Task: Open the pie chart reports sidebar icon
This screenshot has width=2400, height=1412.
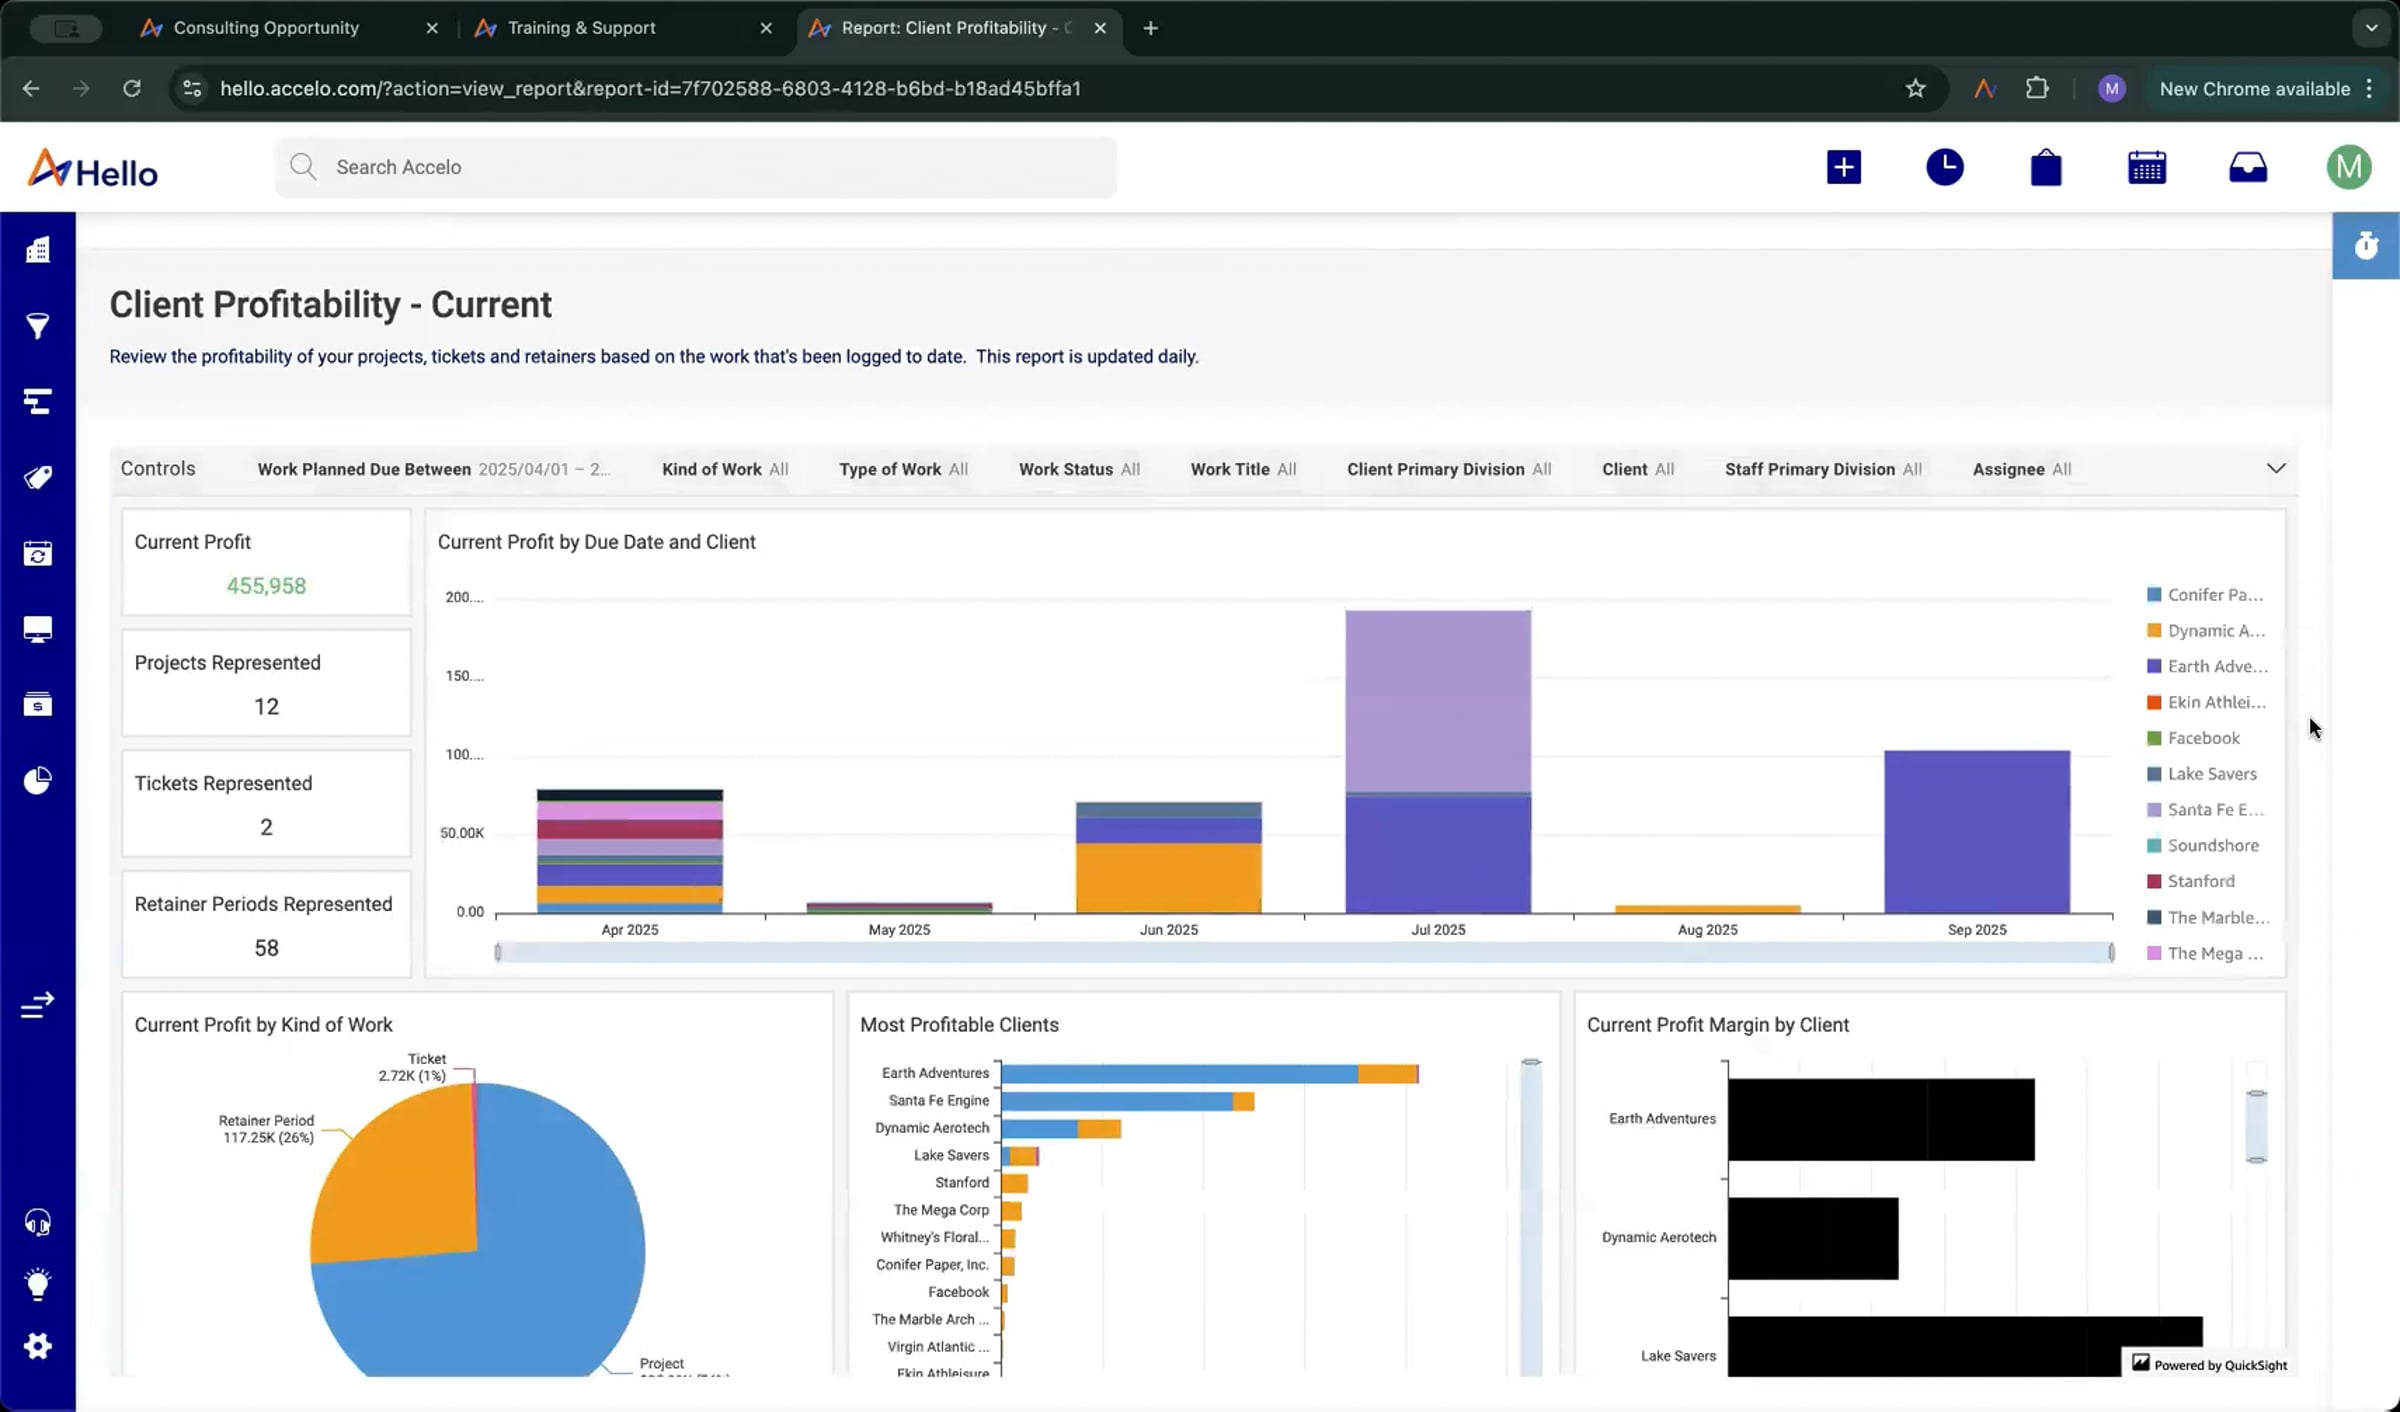Action: click(37, 781)
